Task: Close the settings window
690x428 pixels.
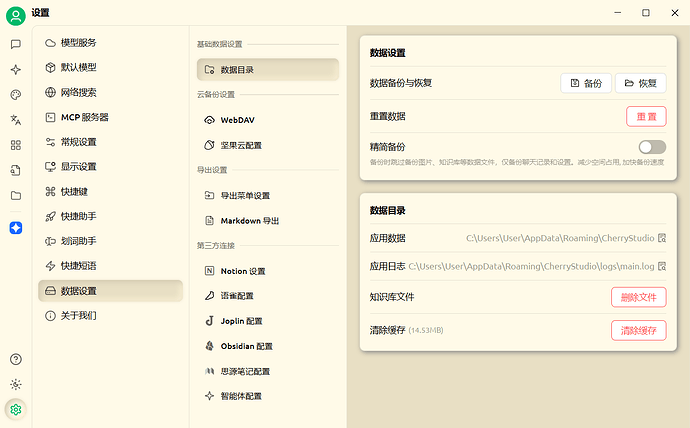Action: click(x=675, y=13)
